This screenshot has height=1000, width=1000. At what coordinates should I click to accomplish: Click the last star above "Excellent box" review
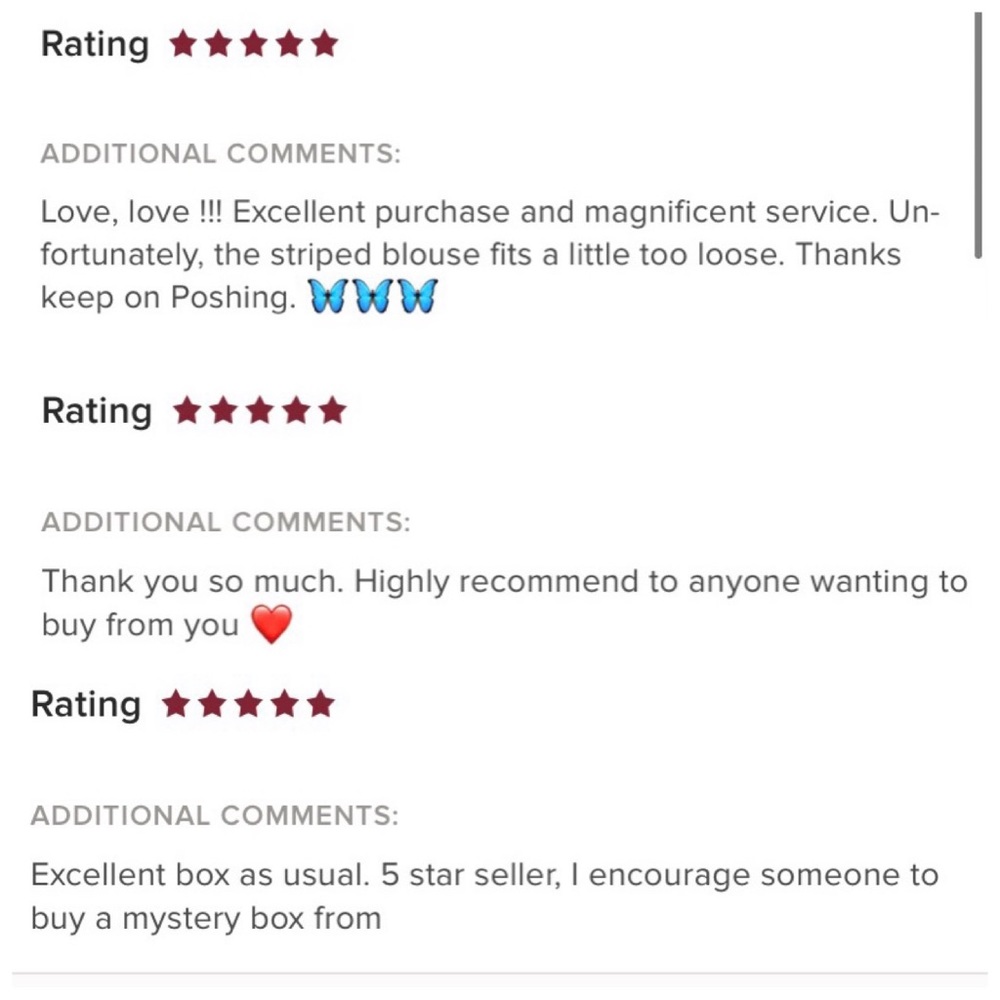click(321, 705)
